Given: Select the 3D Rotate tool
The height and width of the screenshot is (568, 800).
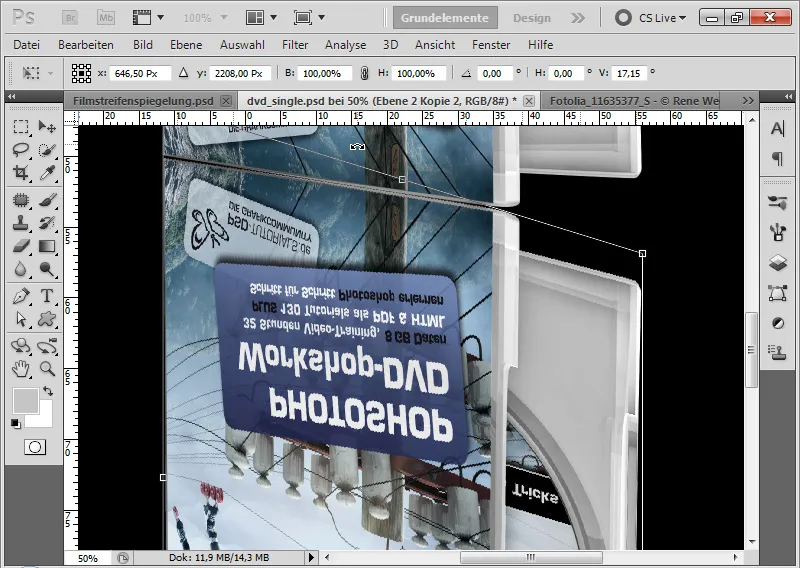Looking at the screenshot, I should point(20,346).
